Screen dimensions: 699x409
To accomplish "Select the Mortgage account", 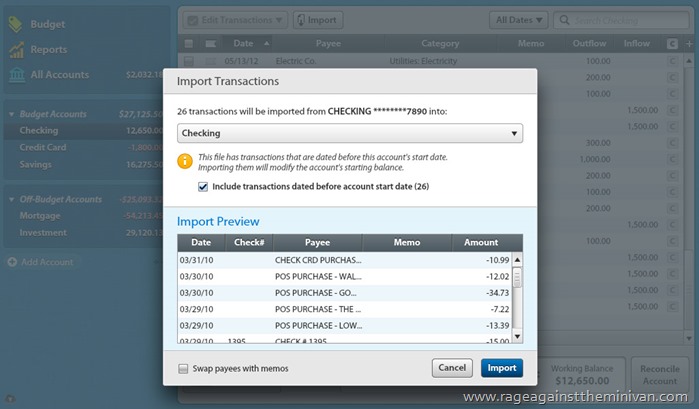I will click(85, 216).
